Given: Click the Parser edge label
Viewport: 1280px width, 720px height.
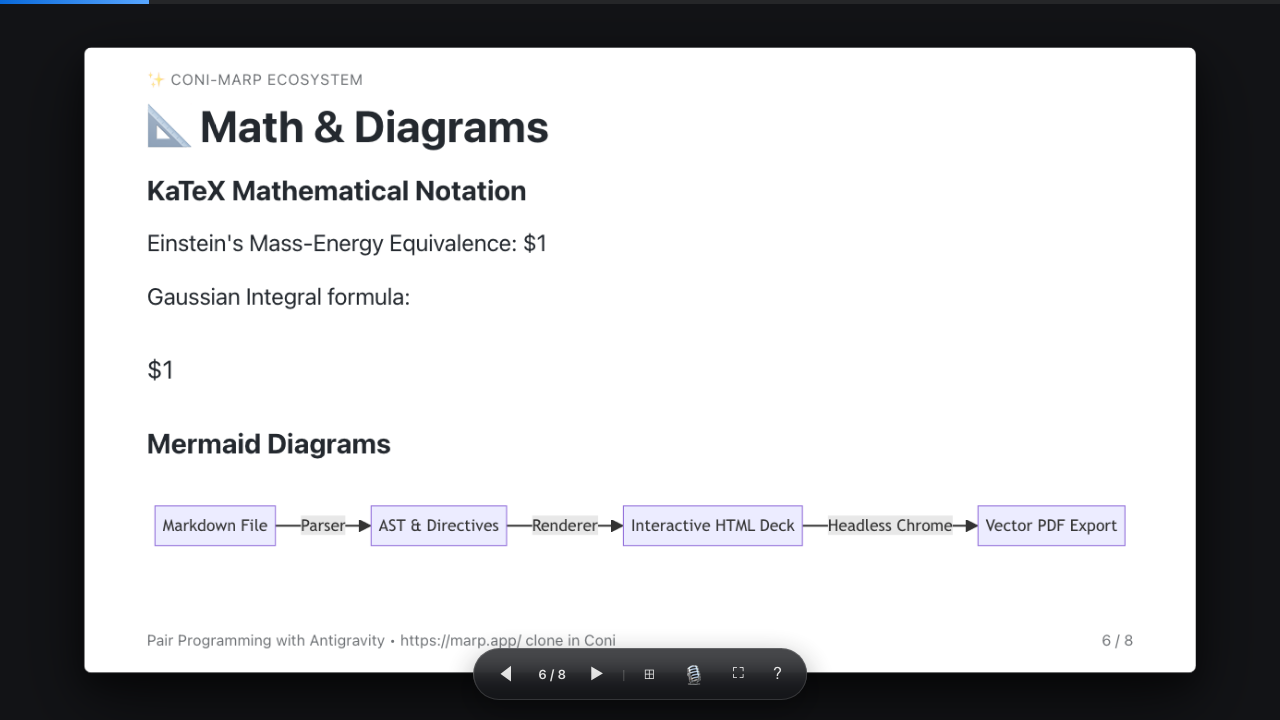Looking at the screenshot, I should [323, 526].
